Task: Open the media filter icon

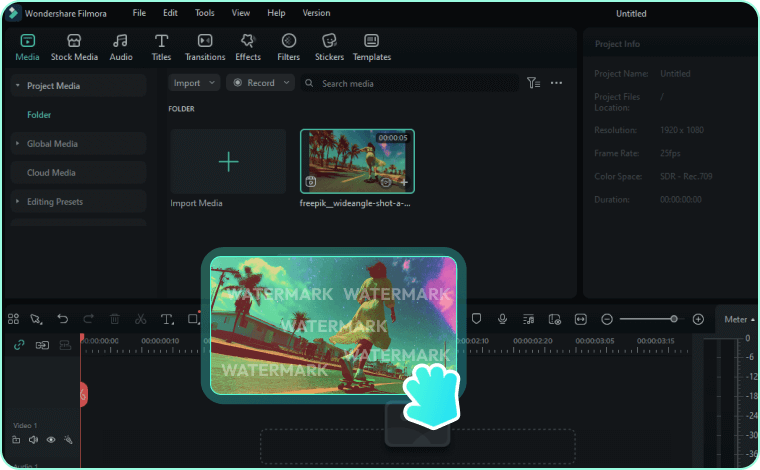Action: (533, 83)
